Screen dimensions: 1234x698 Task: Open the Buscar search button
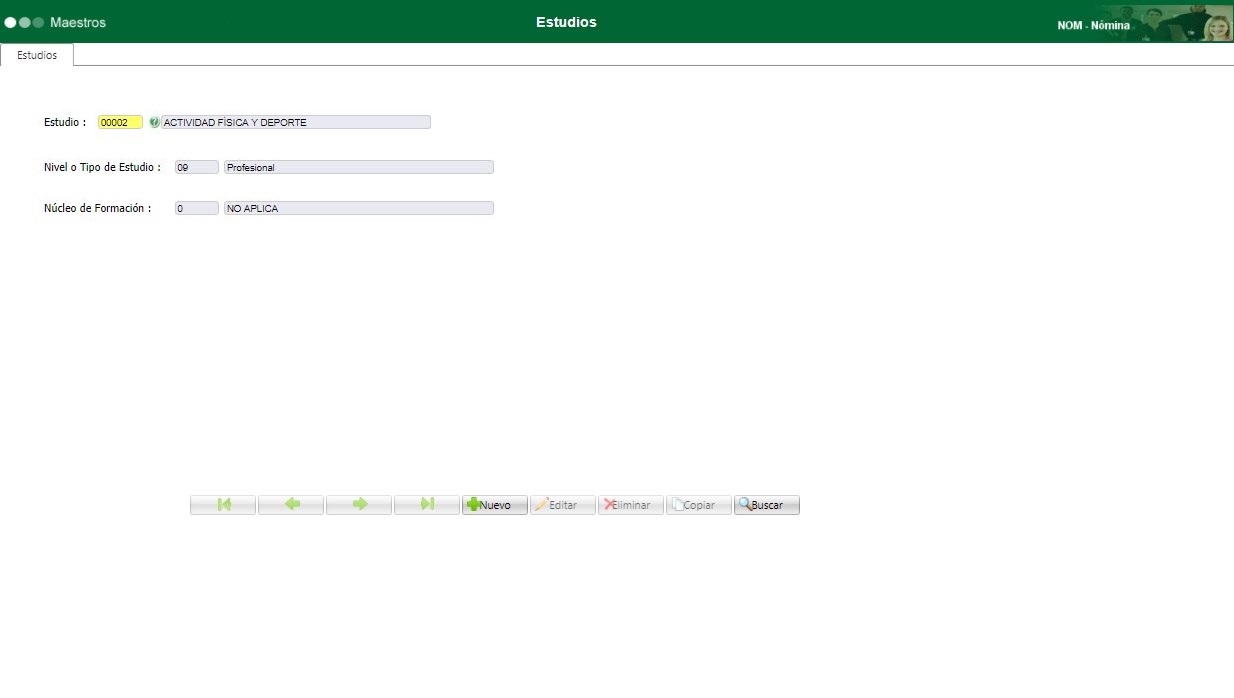click(767, 505)
